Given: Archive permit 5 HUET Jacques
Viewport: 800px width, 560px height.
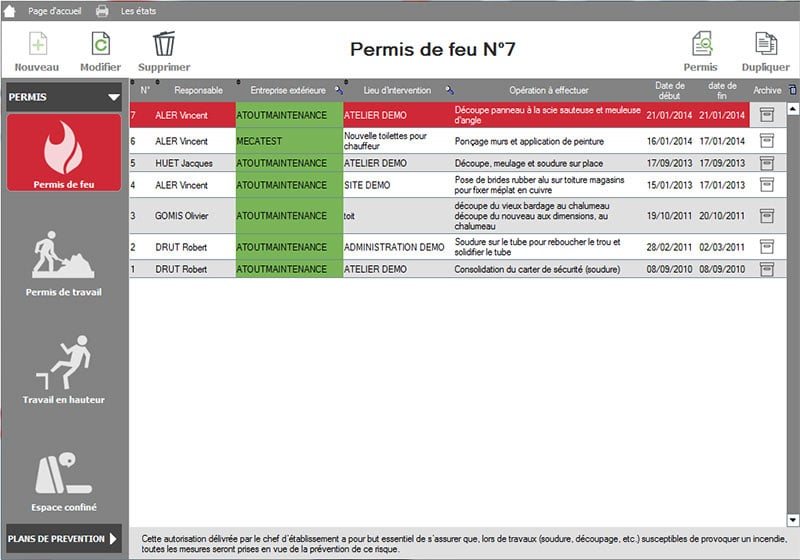Looking at the screenshot, I should point(767,163).
